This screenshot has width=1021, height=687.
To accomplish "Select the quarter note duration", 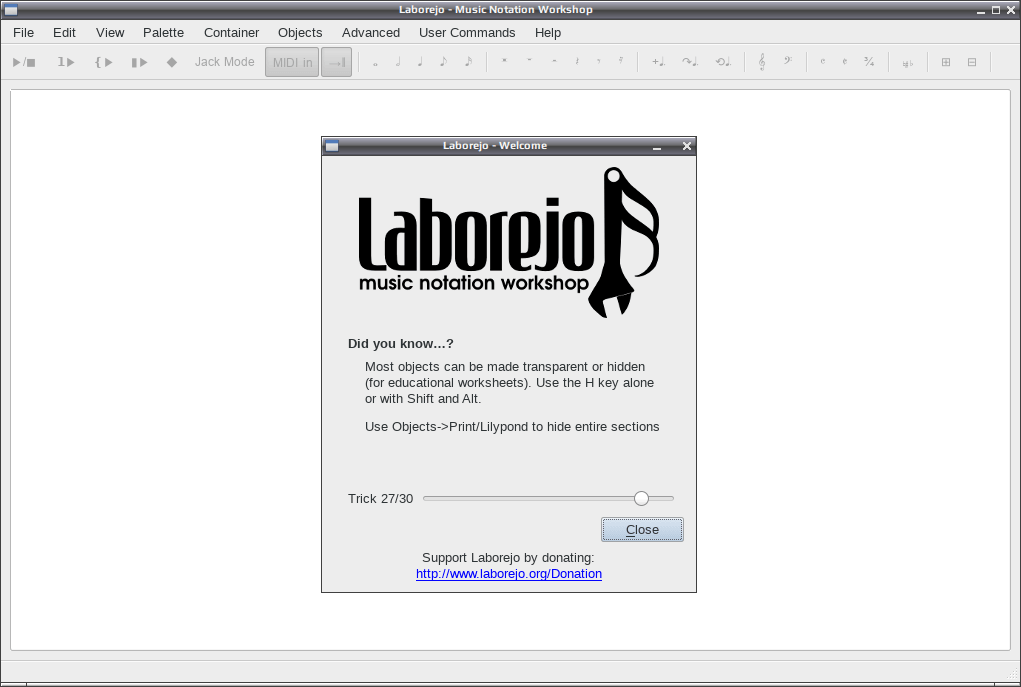I will (420, 62).
